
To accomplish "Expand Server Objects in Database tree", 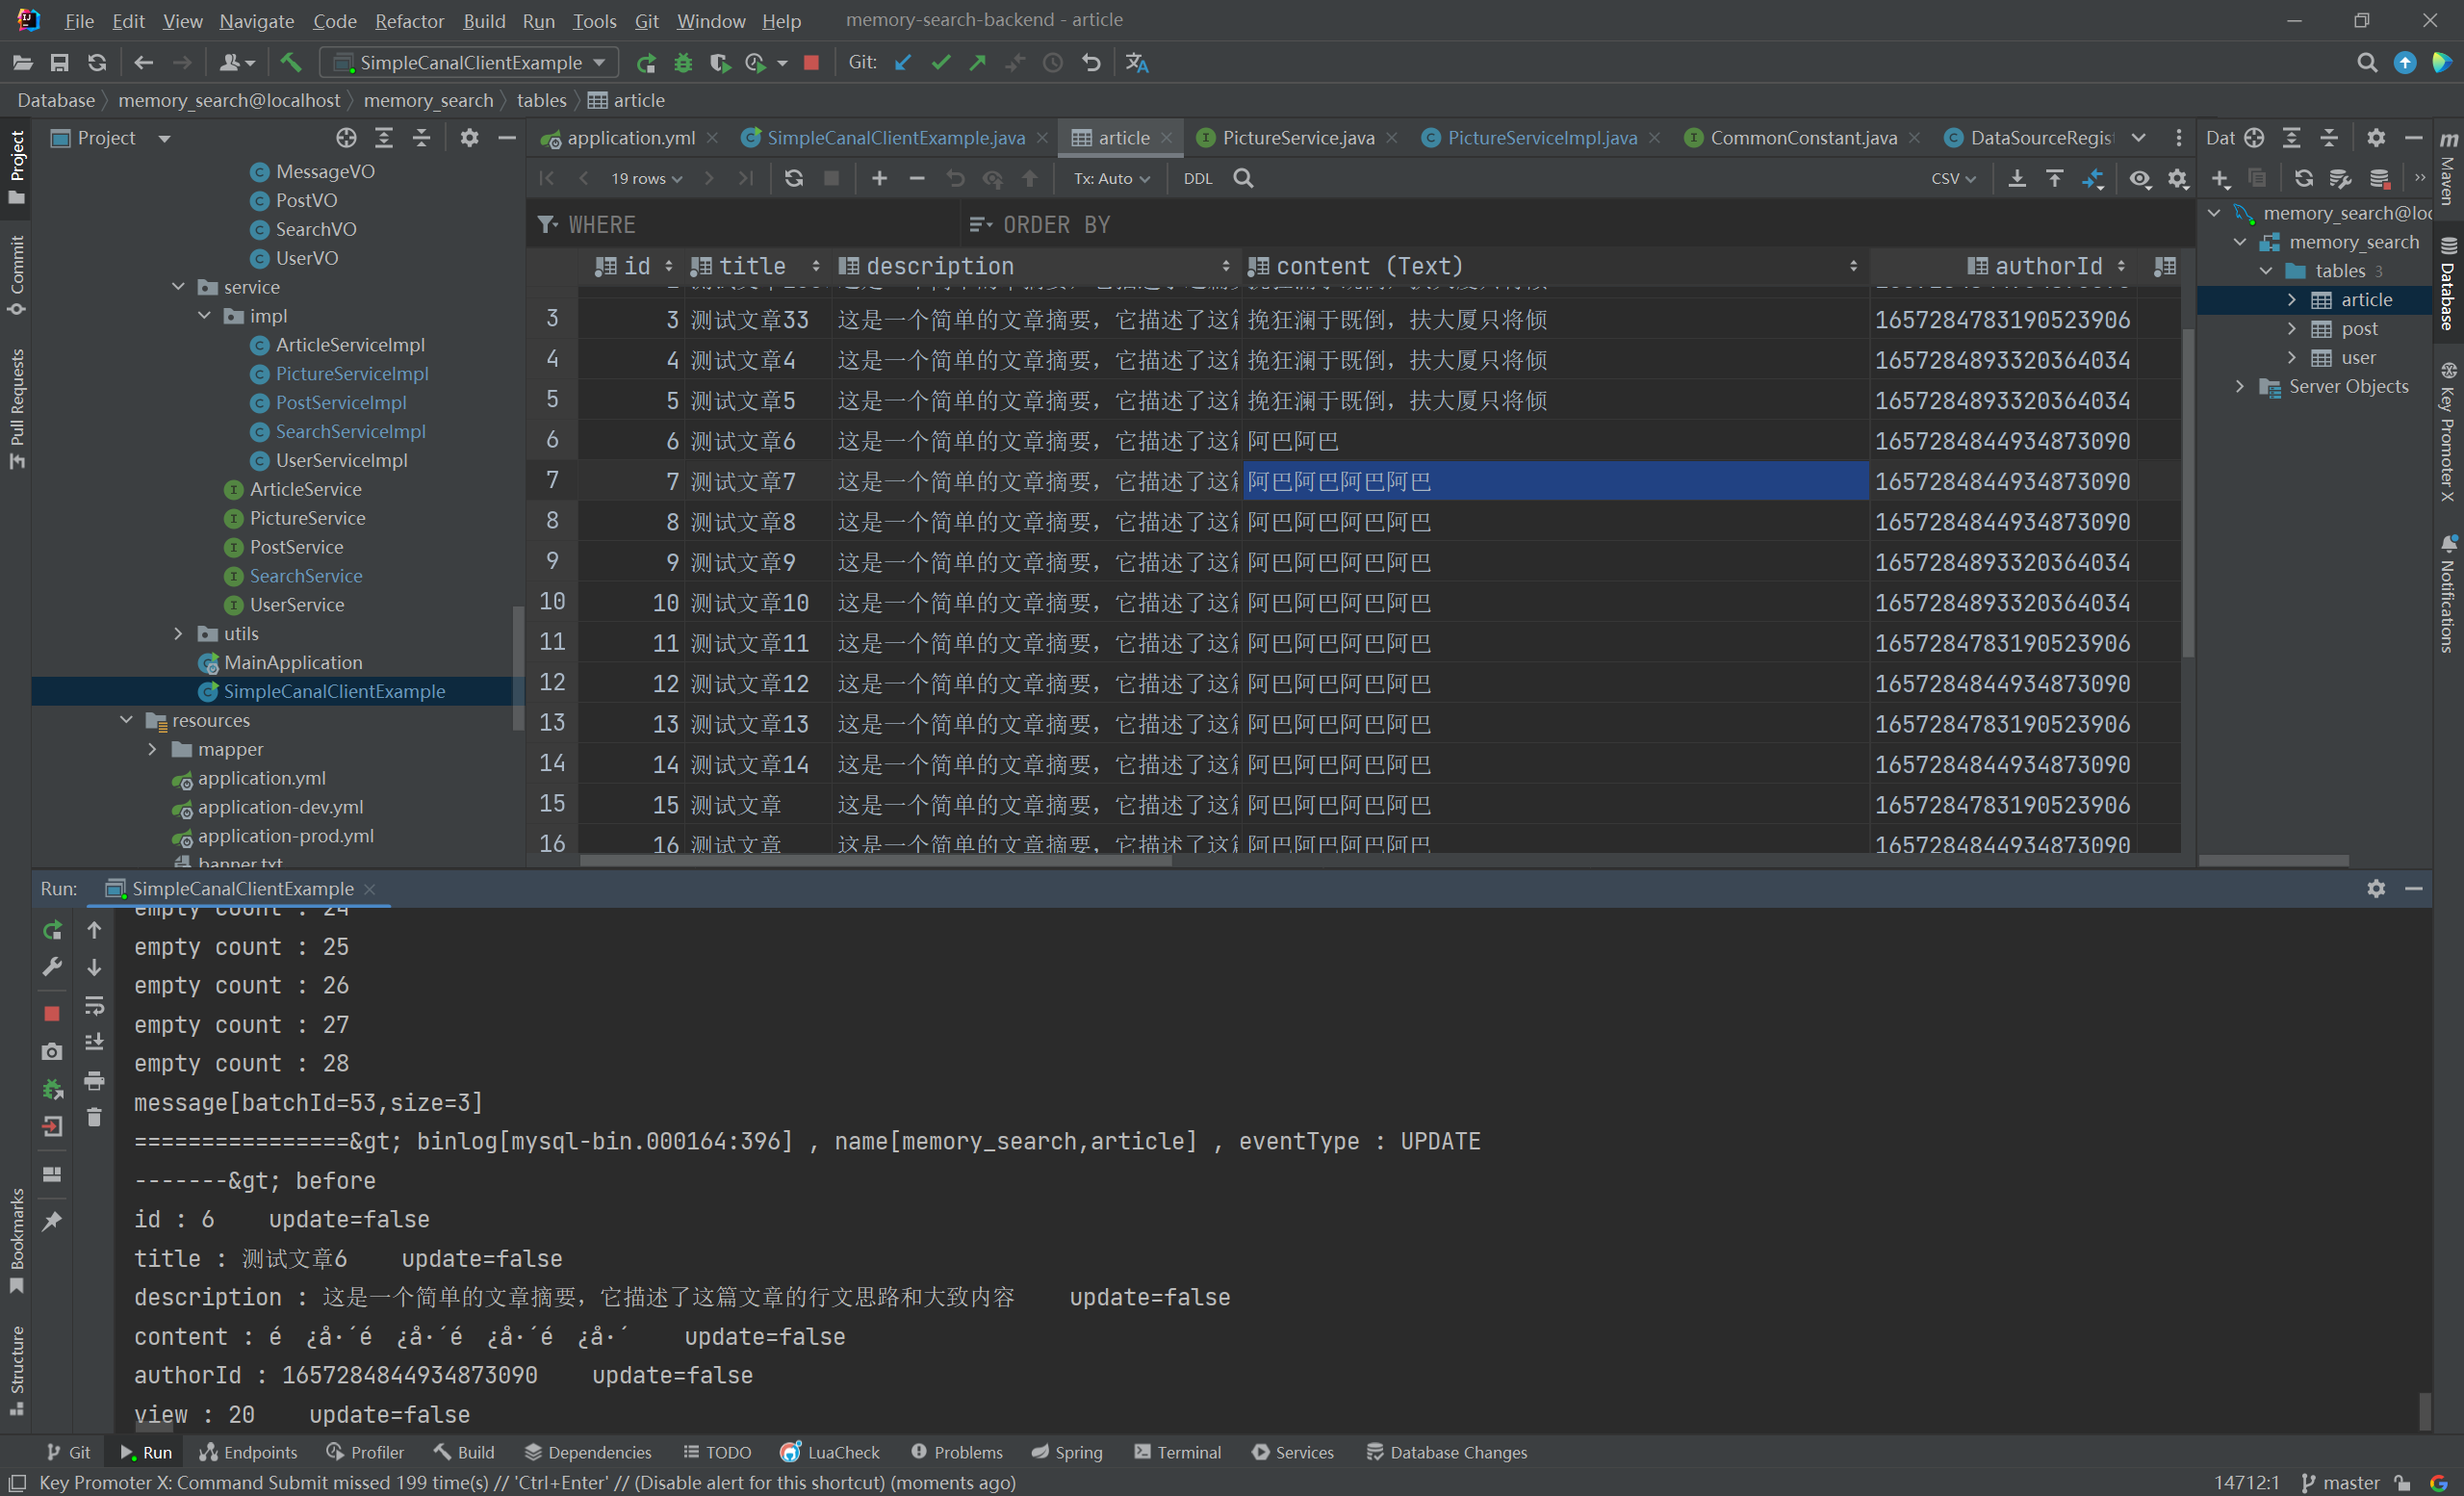I will coord(2239,386).
